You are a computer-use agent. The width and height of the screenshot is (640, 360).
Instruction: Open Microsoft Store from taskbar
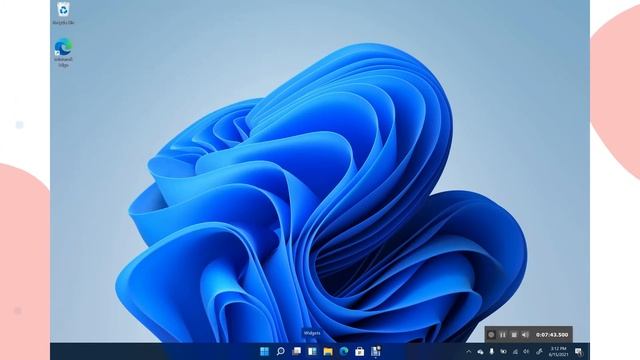360,351
